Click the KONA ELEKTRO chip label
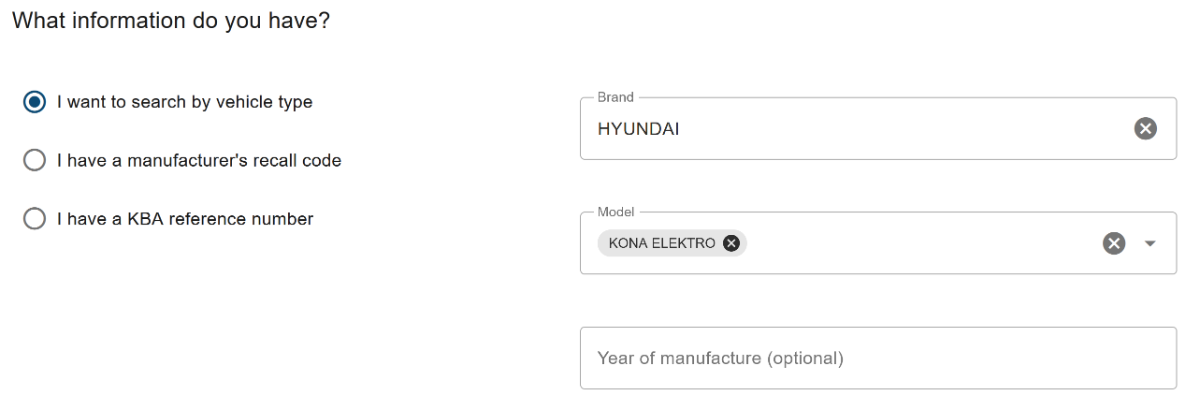 662,243
